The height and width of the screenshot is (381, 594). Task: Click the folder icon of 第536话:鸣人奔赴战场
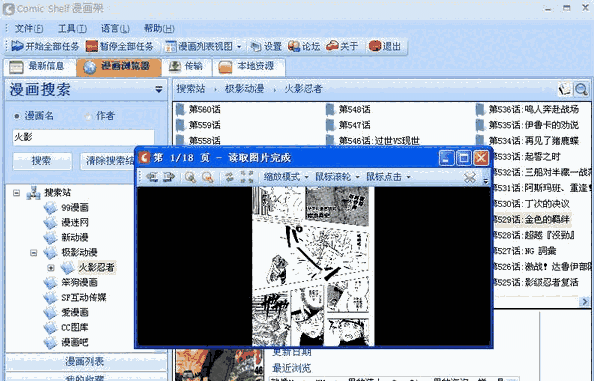click(x=480, y=109)
